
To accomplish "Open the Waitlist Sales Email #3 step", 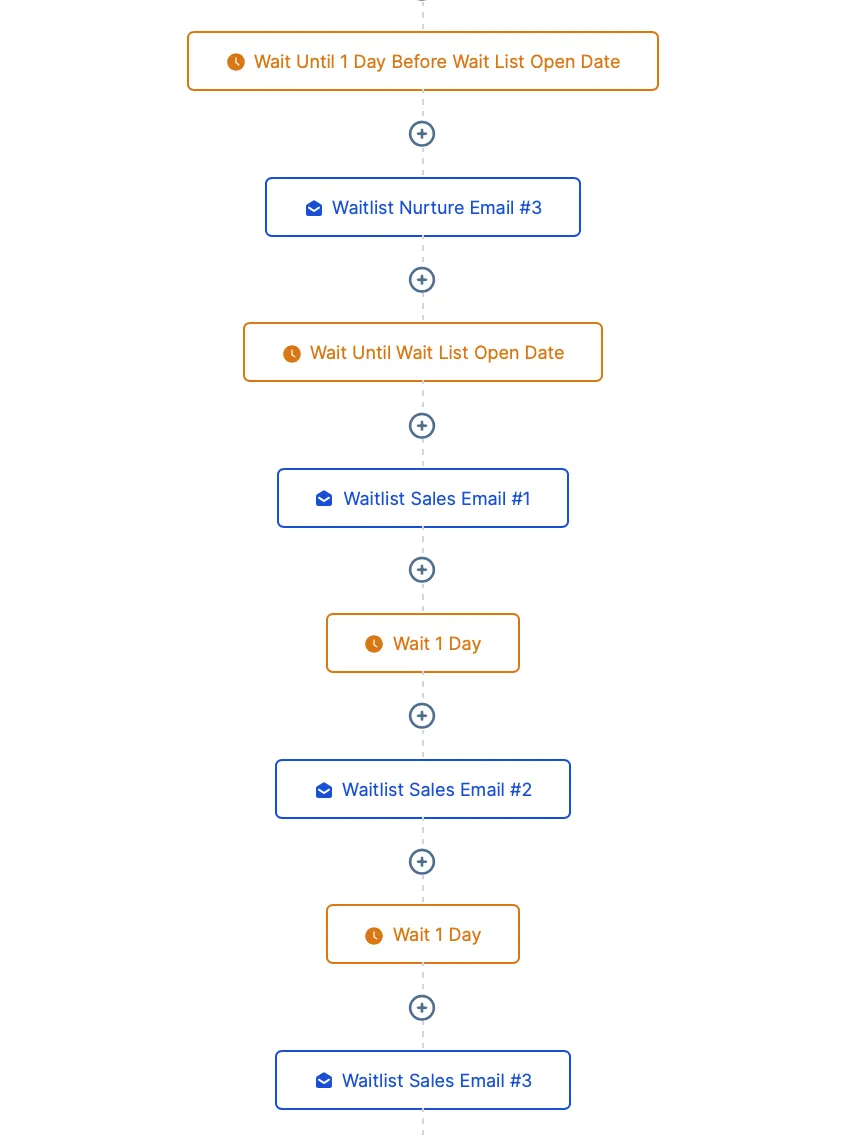I will 423,1080.
